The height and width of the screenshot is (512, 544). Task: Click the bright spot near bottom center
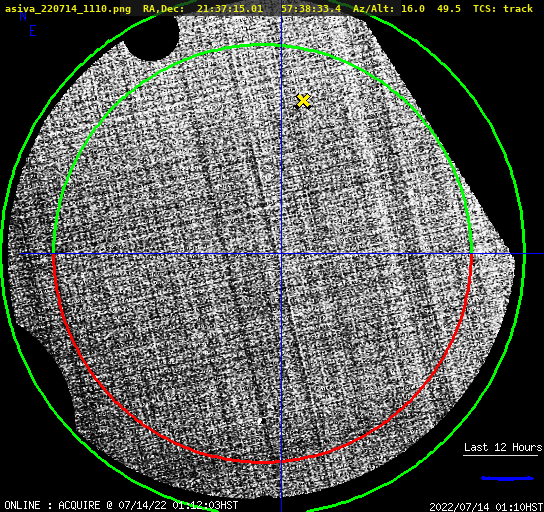coord(260,420)
